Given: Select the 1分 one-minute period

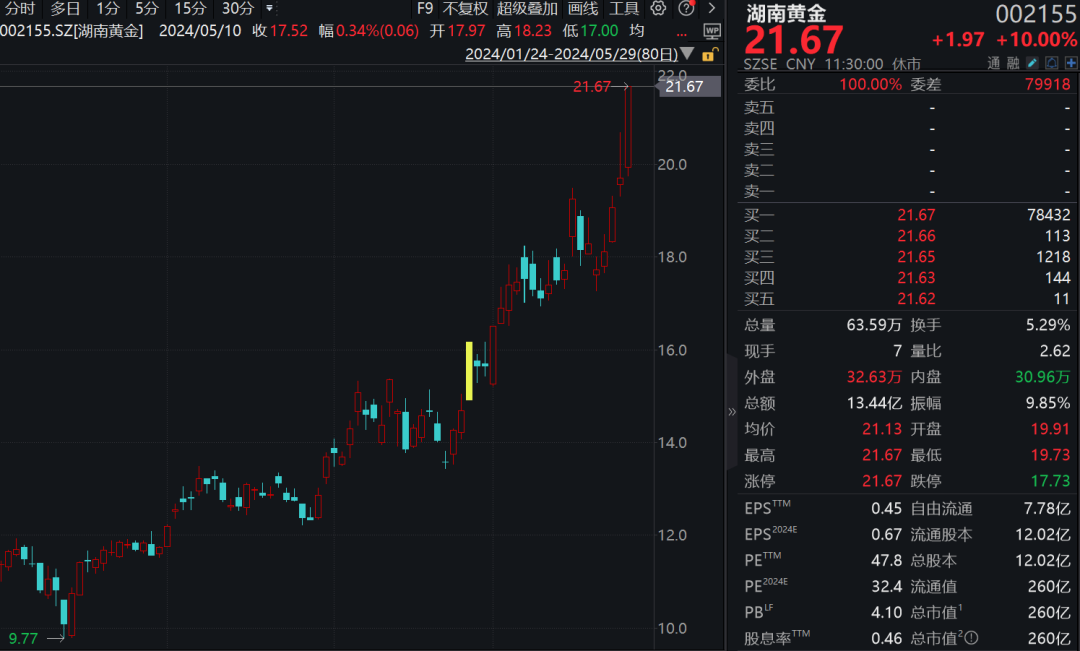Looking at the screenshot, I should (107, 9).
